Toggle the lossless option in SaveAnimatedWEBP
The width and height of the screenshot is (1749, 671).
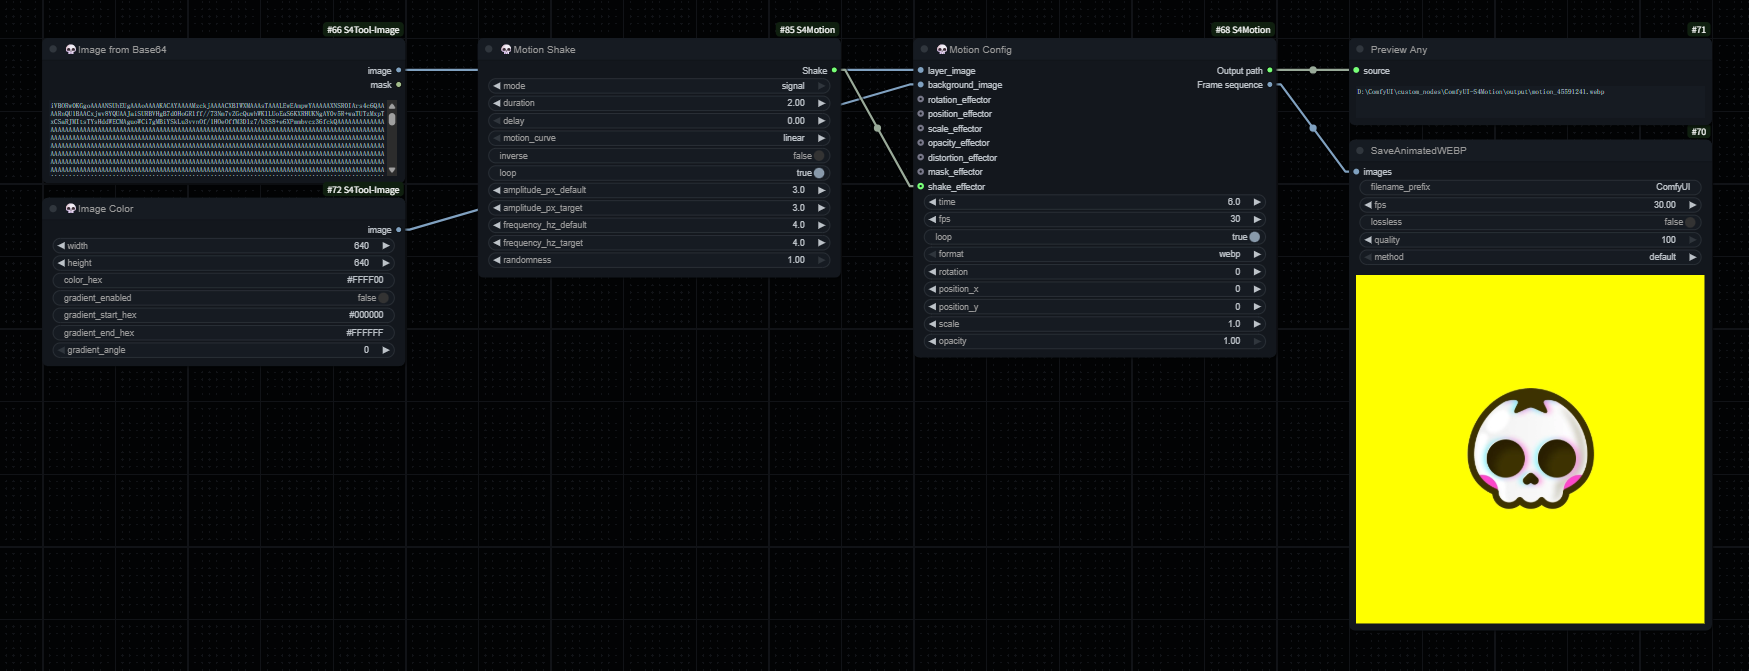point(1690,222)
